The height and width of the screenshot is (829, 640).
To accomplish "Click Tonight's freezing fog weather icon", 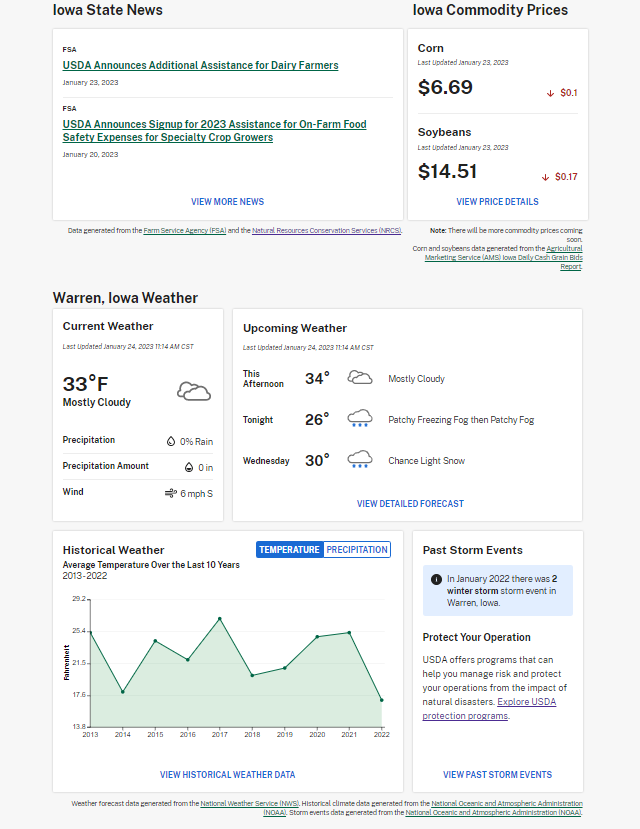I will [x=360, y=420].
